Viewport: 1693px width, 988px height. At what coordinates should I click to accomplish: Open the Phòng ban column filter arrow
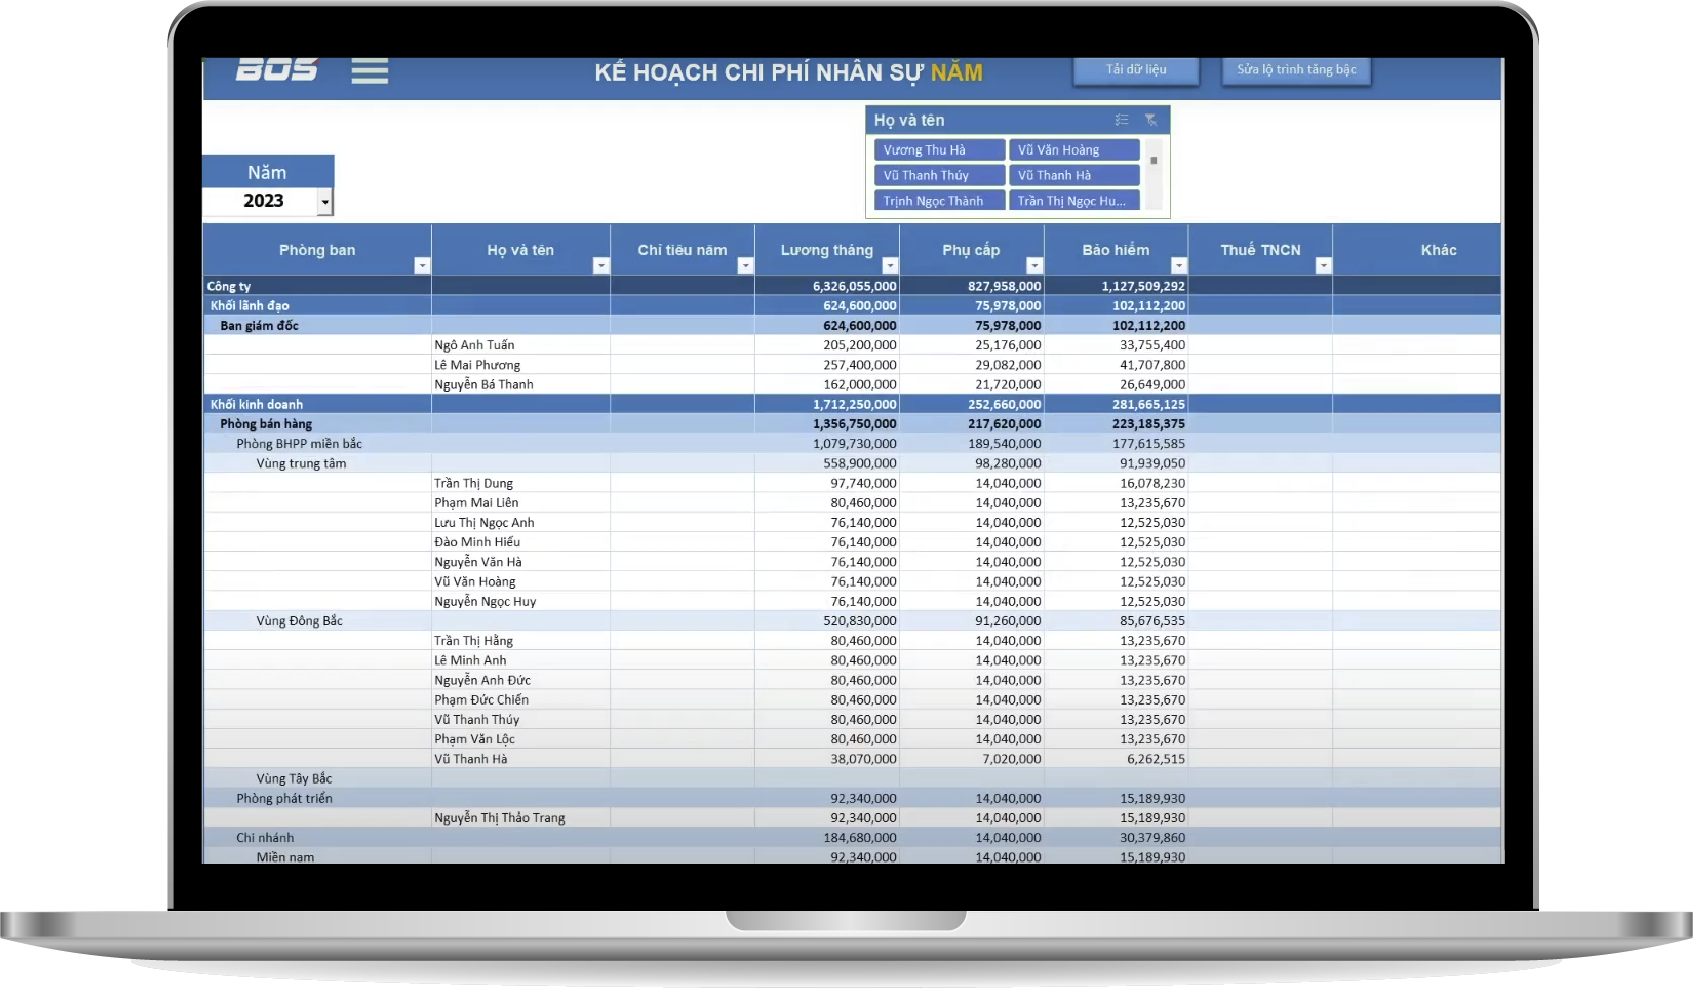pyautogui.click(x=422, y=265)
